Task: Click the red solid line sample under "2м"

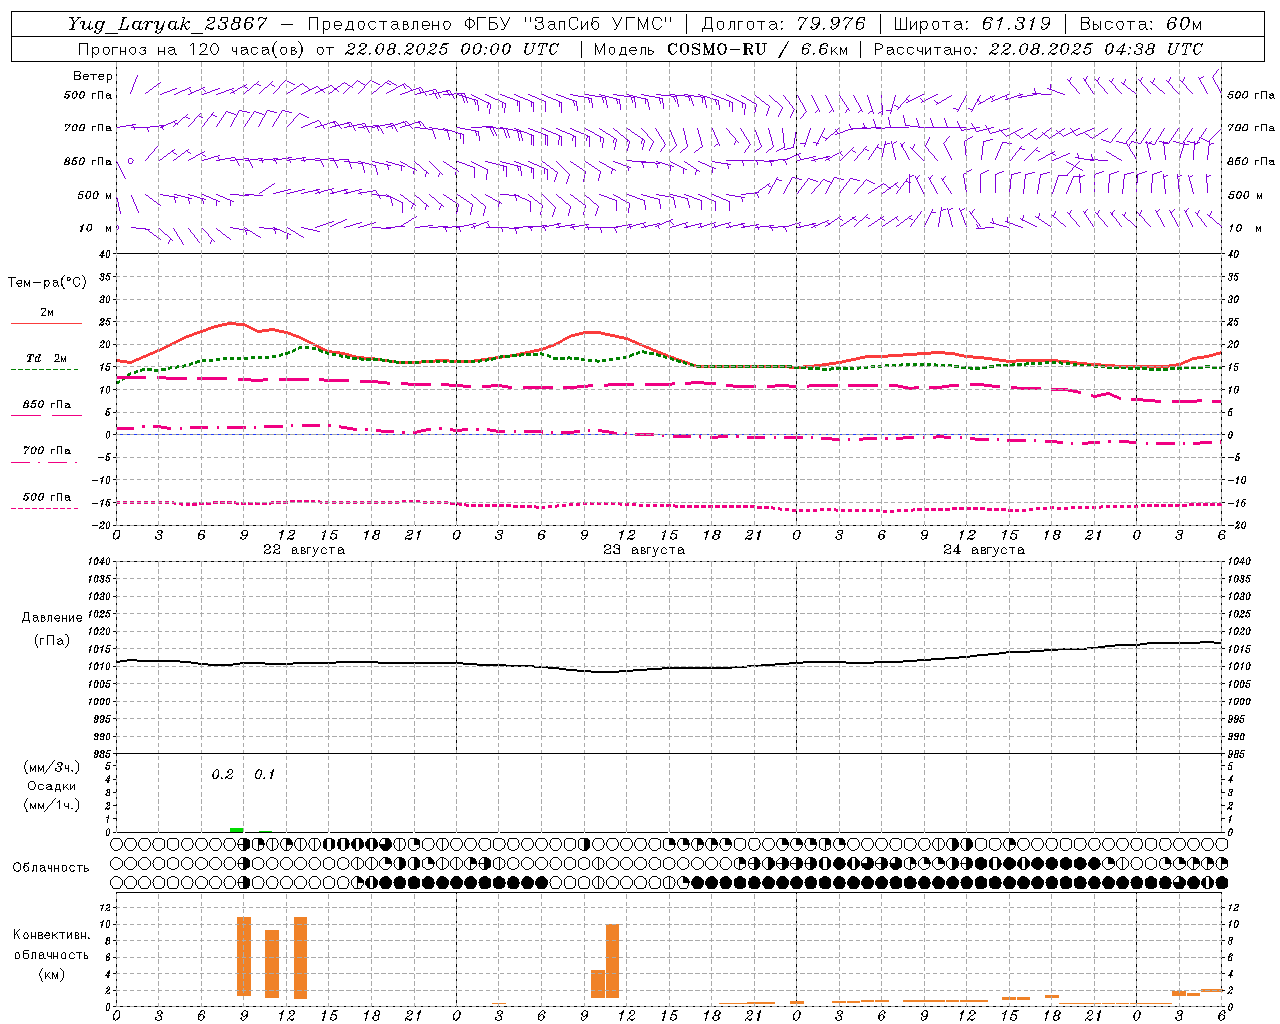Action: click(x=46, y=323)
